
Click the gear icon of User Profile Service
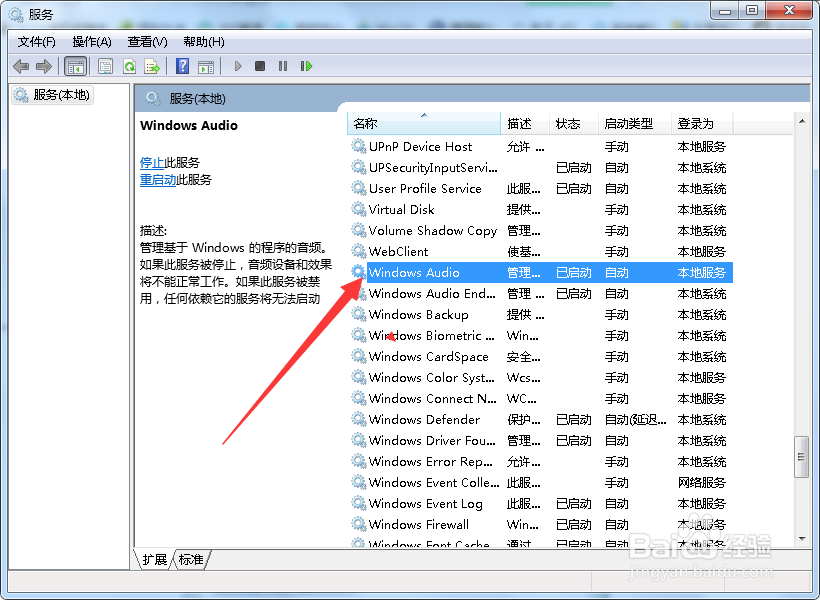[358, 188]
